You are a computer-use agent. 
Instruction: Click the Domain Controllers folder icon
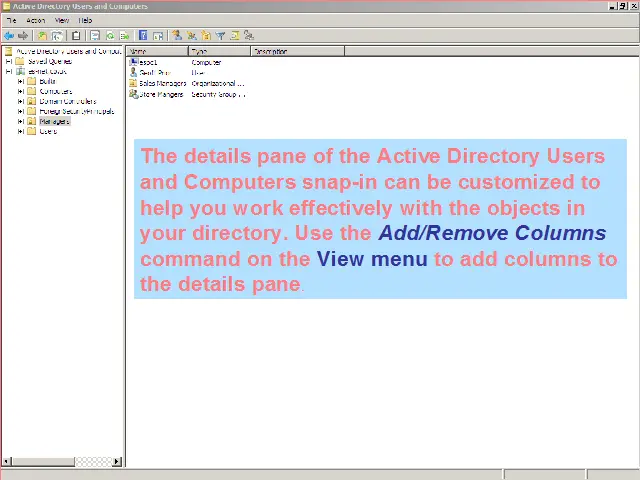click(32, 101)
